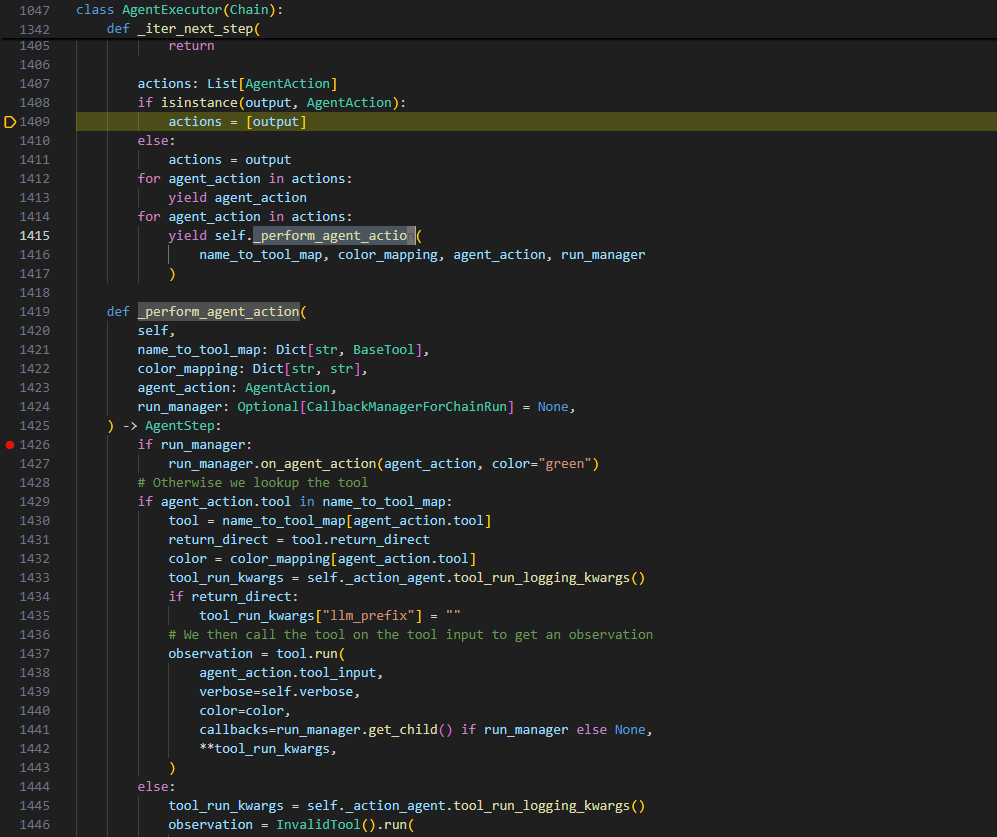
Task: Select line number 1437 in the gutter
Action: pos(34,654)
